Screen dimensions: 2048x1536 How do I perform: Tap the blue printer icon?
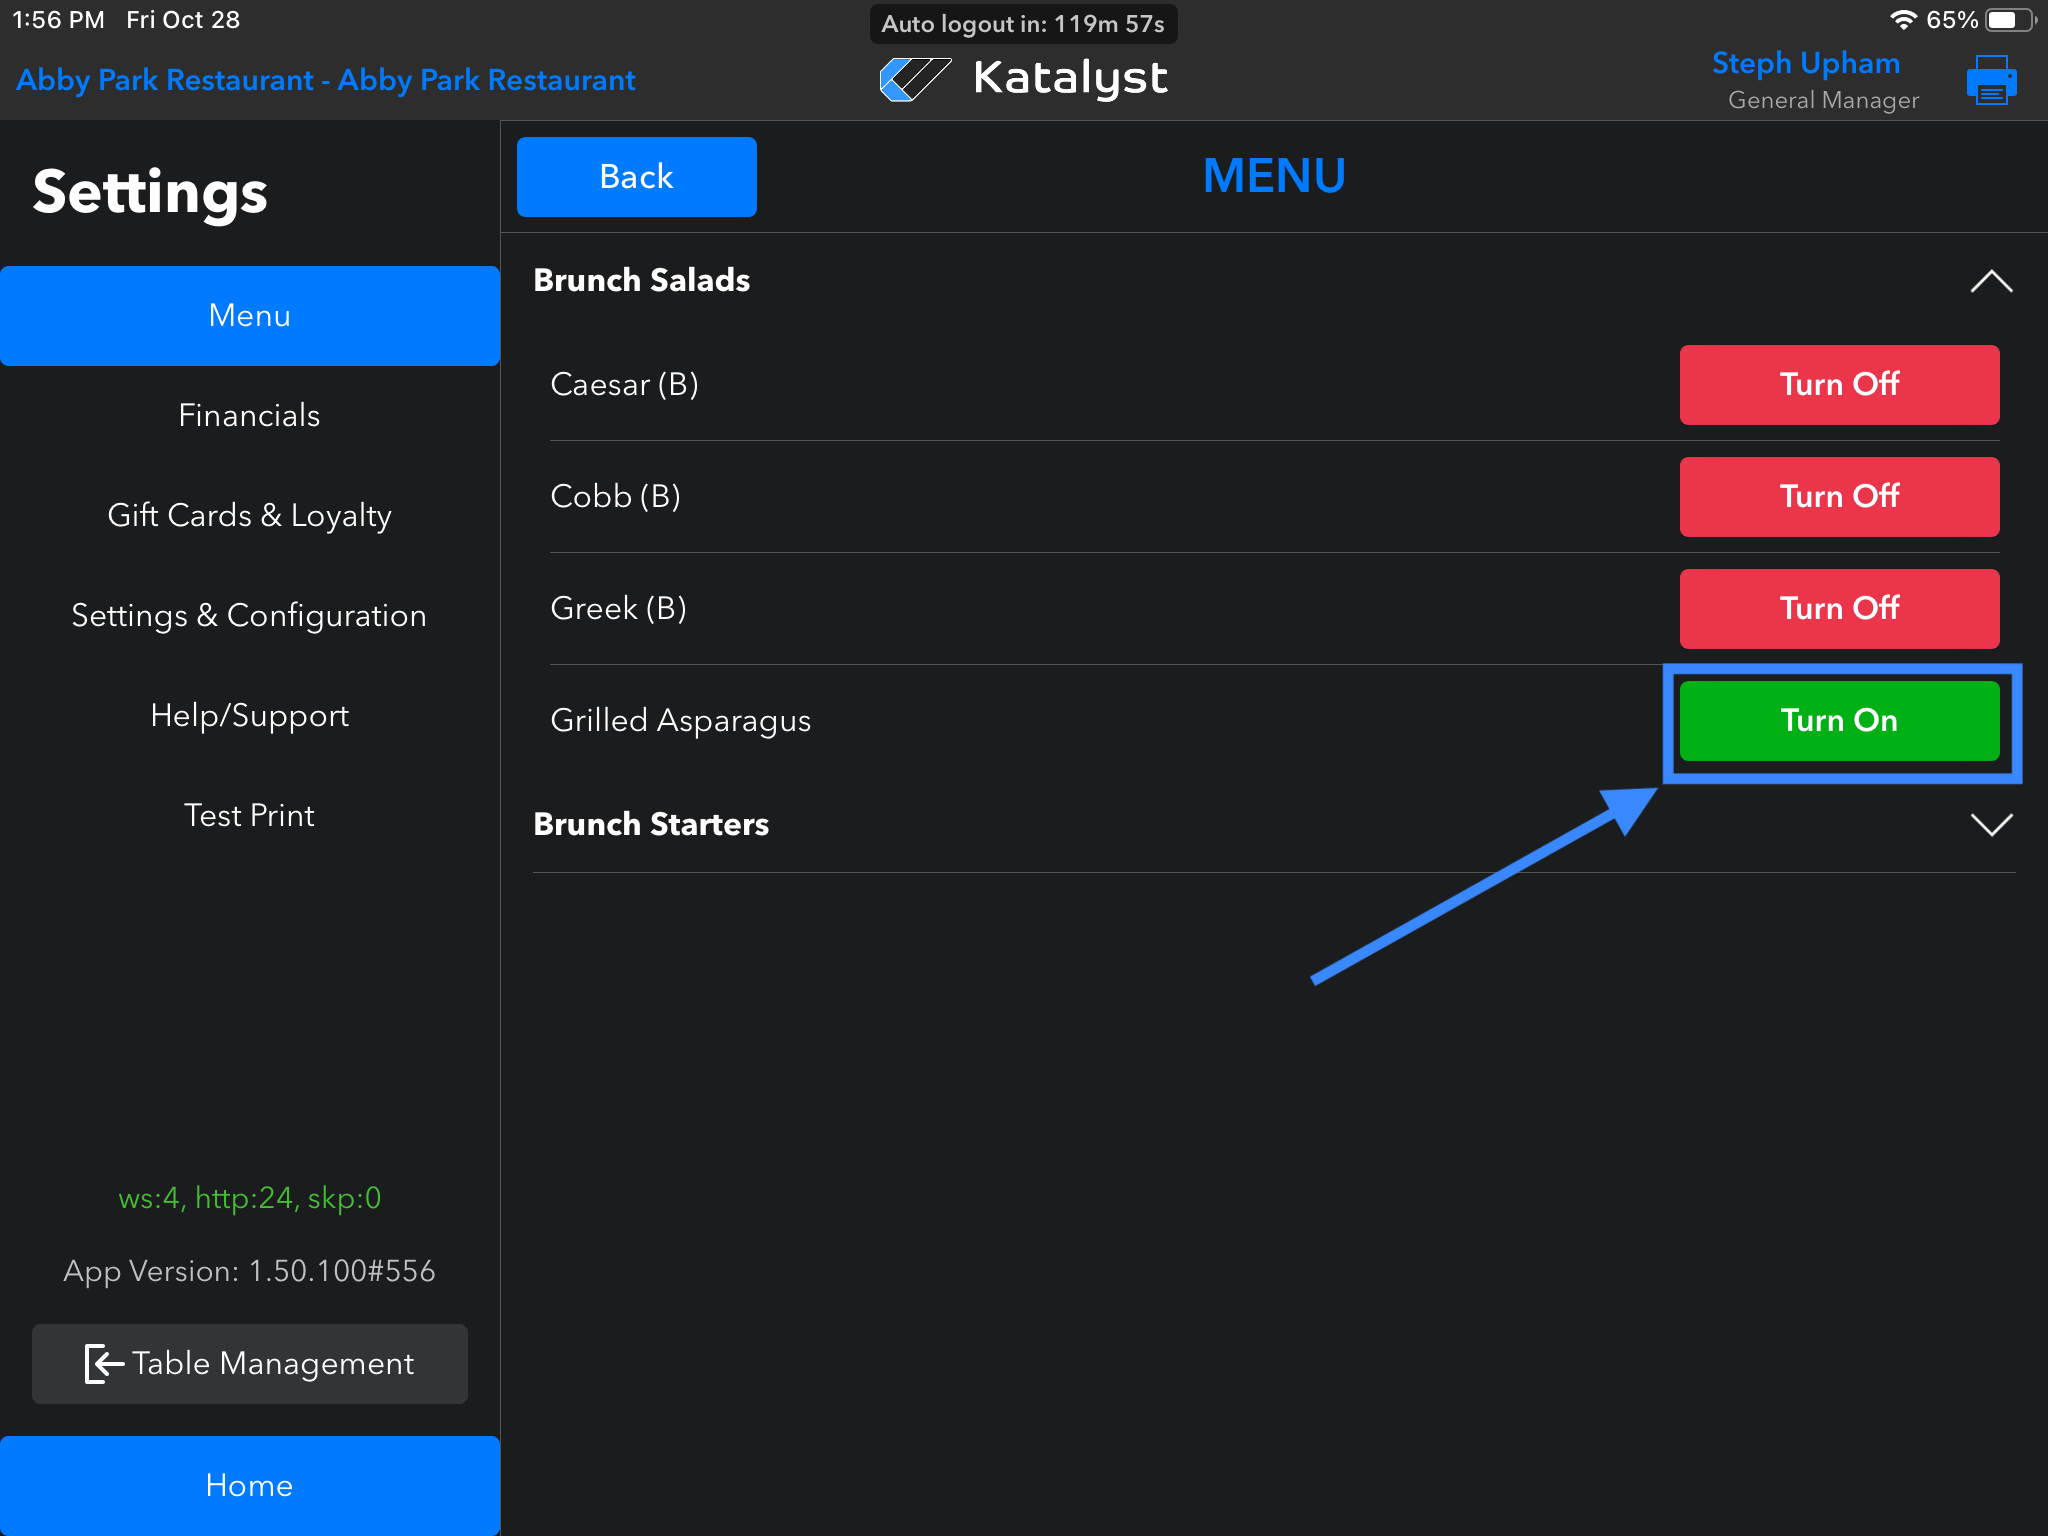coord(1990,80)
